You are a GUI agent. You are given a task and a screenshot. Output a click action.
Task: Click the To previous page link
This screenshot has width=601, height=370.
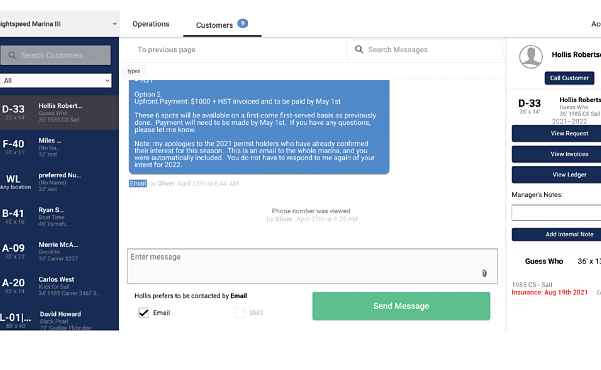[166, 50]
